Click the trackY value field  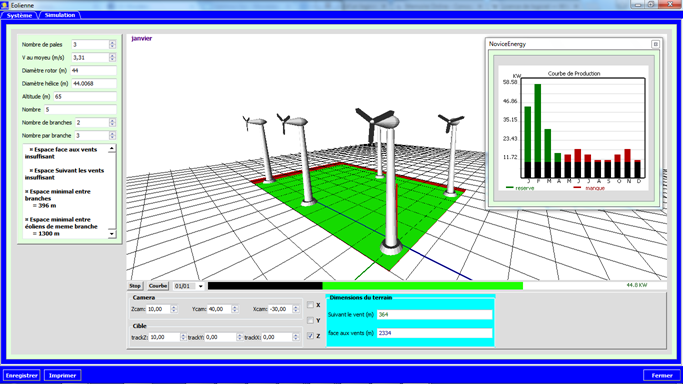click(x=220, y=337)
